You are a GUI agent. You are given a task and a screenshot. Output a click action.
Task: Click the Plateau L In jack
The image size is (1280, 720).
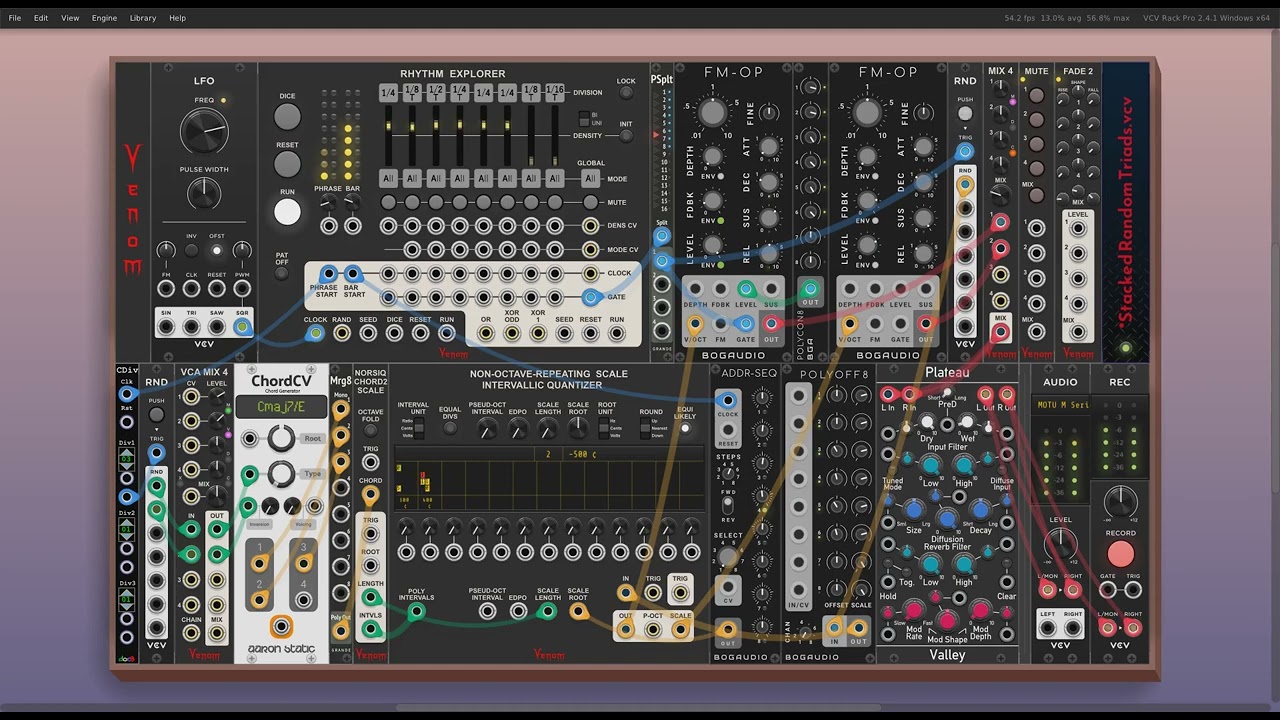coord(887,395)
